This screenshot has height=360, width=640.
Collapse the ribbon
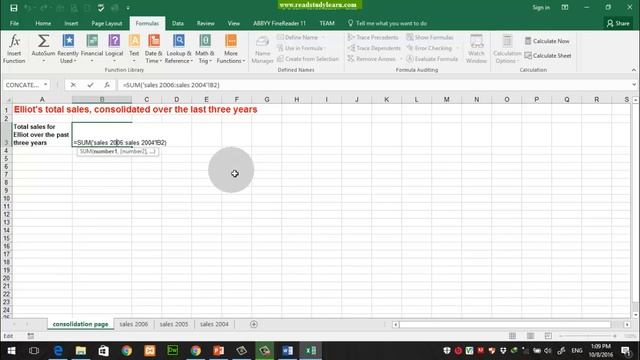pyautogui.click(x=633, y=70)
